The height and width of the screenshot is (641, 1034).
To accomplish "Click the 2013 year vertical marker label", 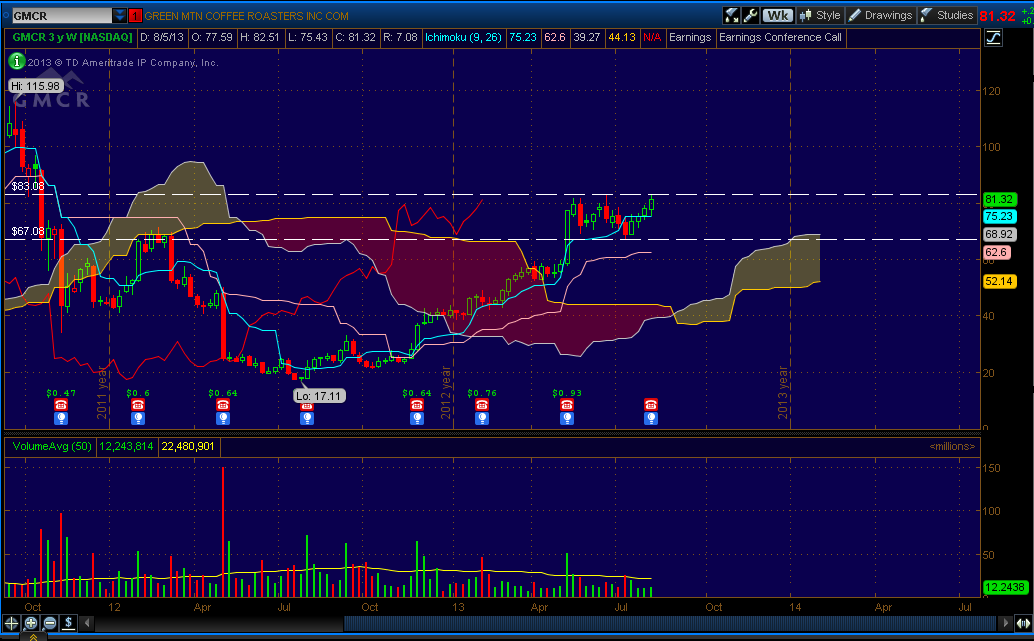I will (783, 392).
